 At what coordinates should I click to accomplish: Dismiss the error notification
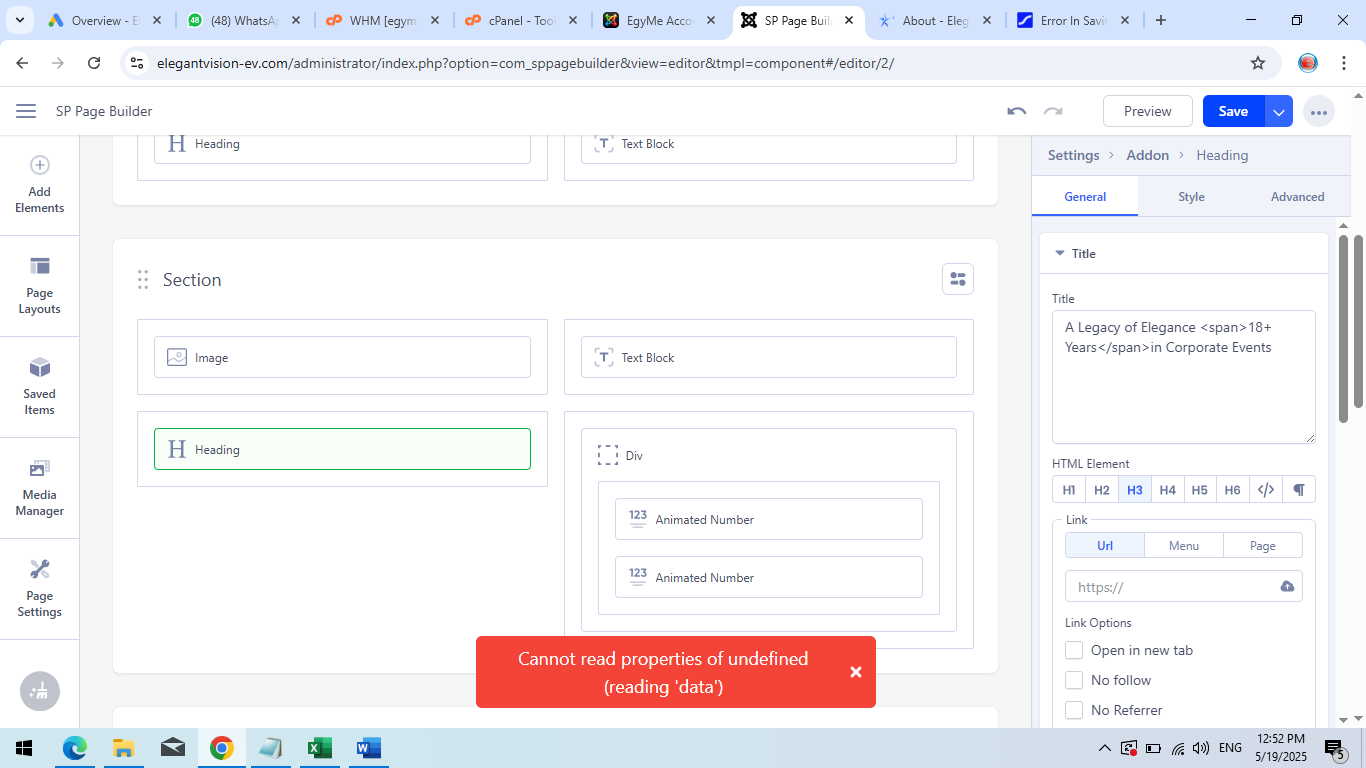[x=855, y=672]
